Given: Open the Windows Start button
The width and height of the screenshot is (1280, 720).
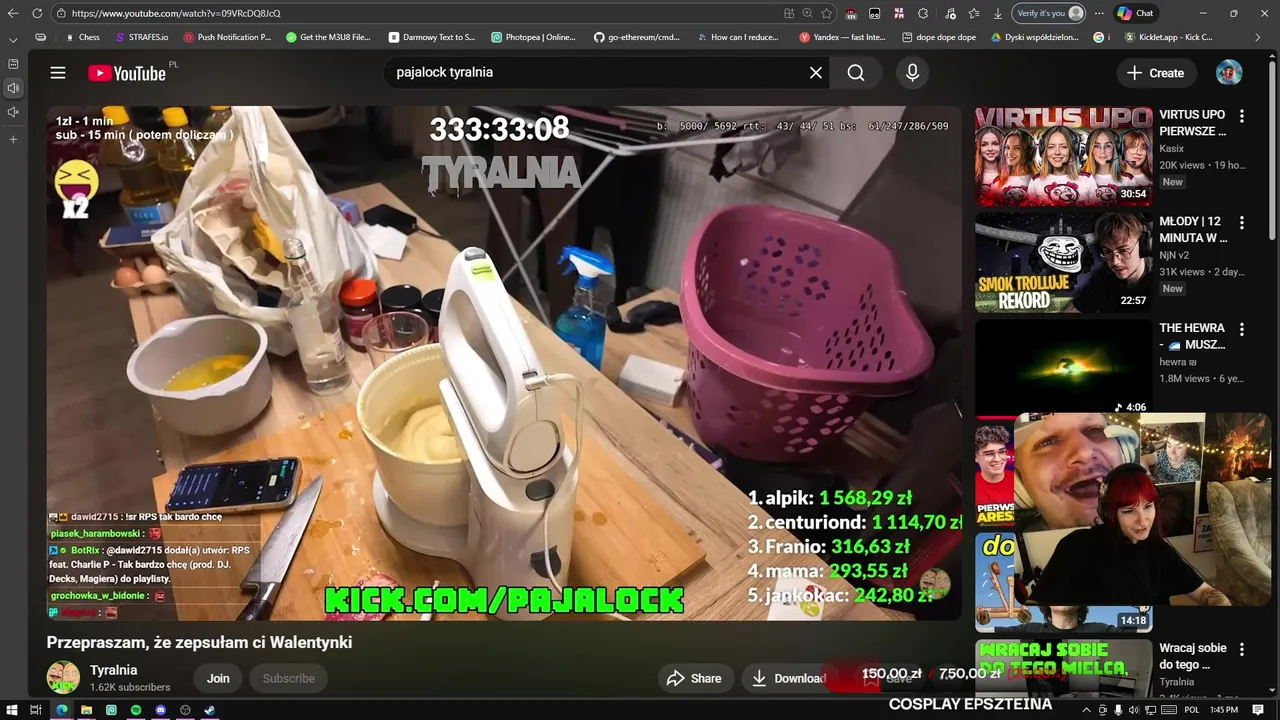Looking at the screenshot, I should [11, 710].
